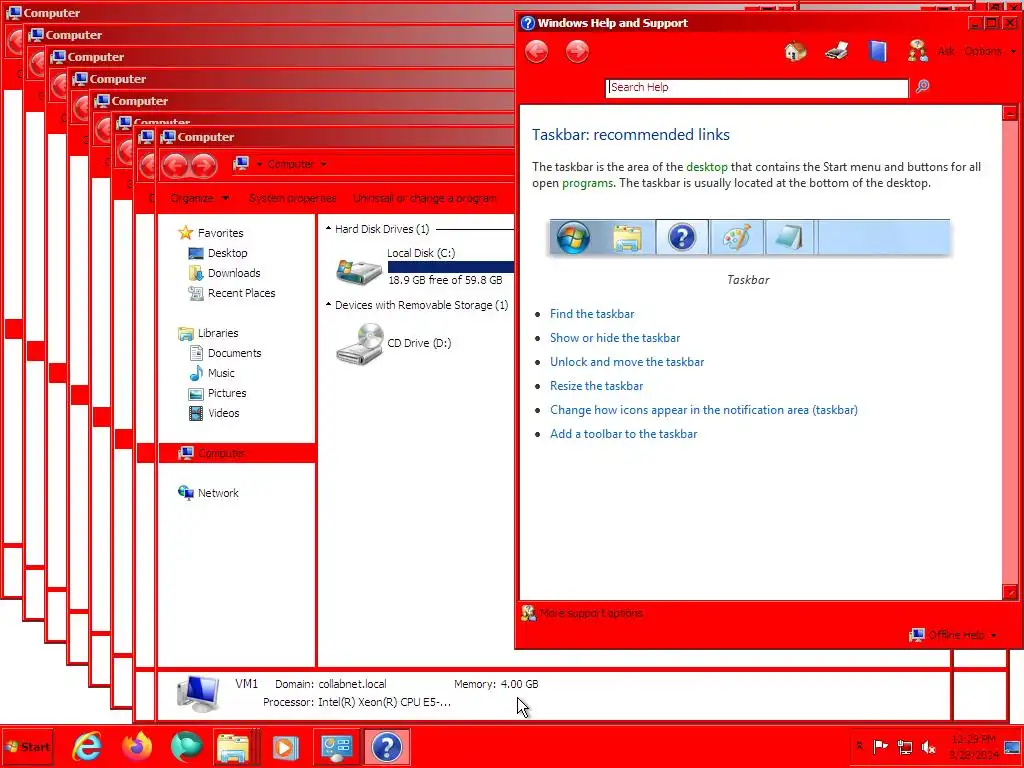Screen dimensions: 1024x768
Task: Launch Internet Explorer from taskbar
Action: (87, 747)
